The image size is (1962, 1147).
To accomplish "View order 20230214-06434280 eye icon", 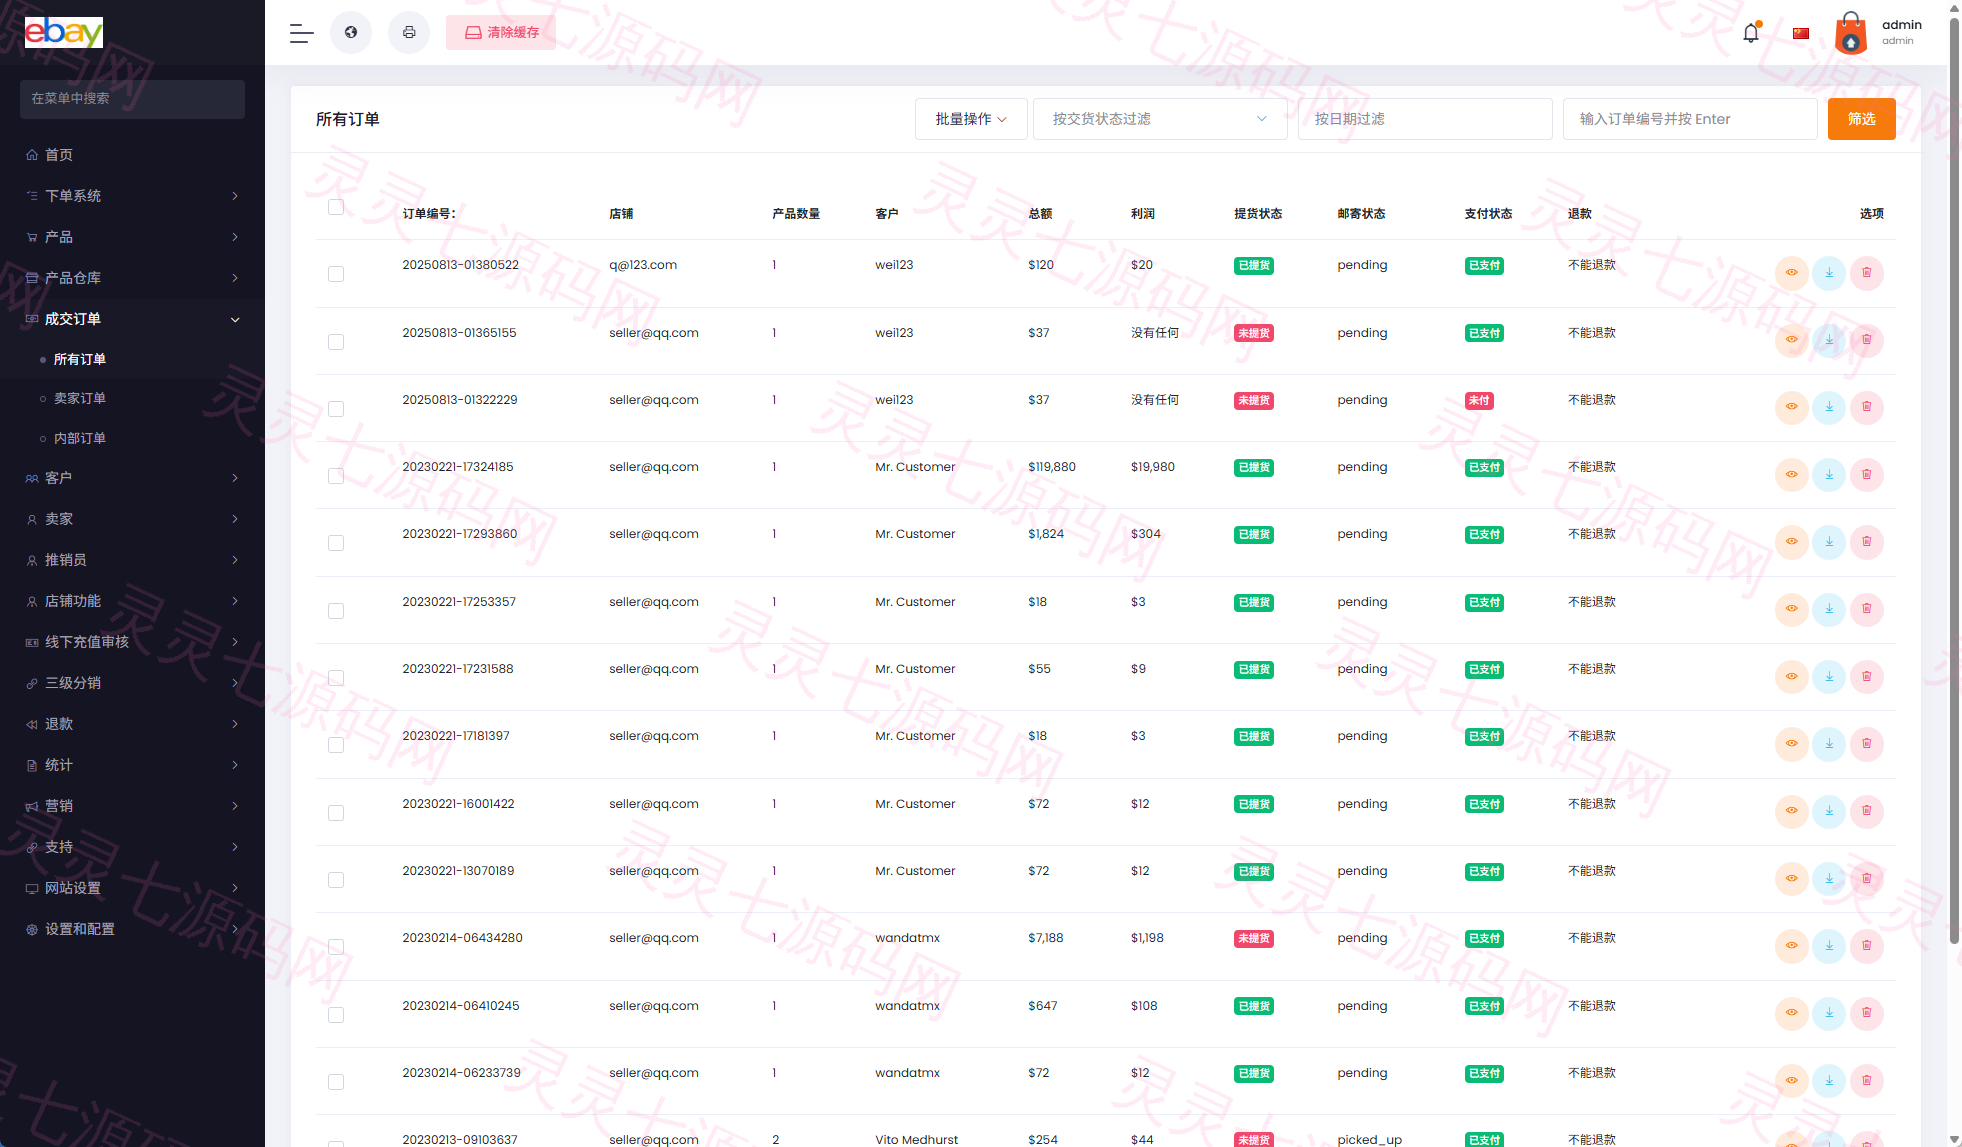I will 1791,945.
